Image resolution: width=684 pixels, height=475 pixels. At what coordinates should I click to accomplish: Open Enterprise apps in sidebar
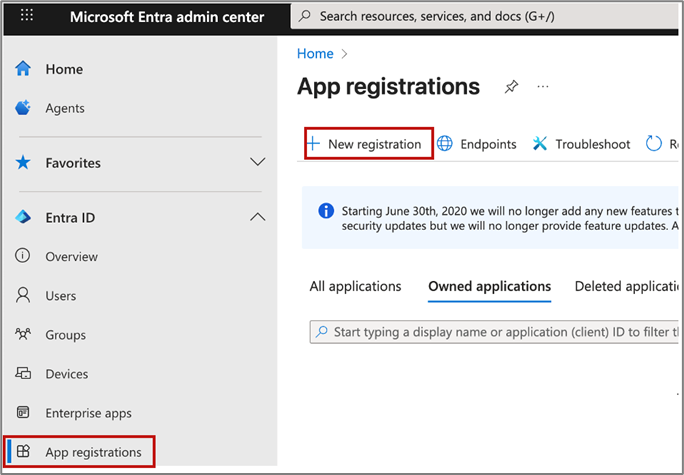click(x=88, y=413)
